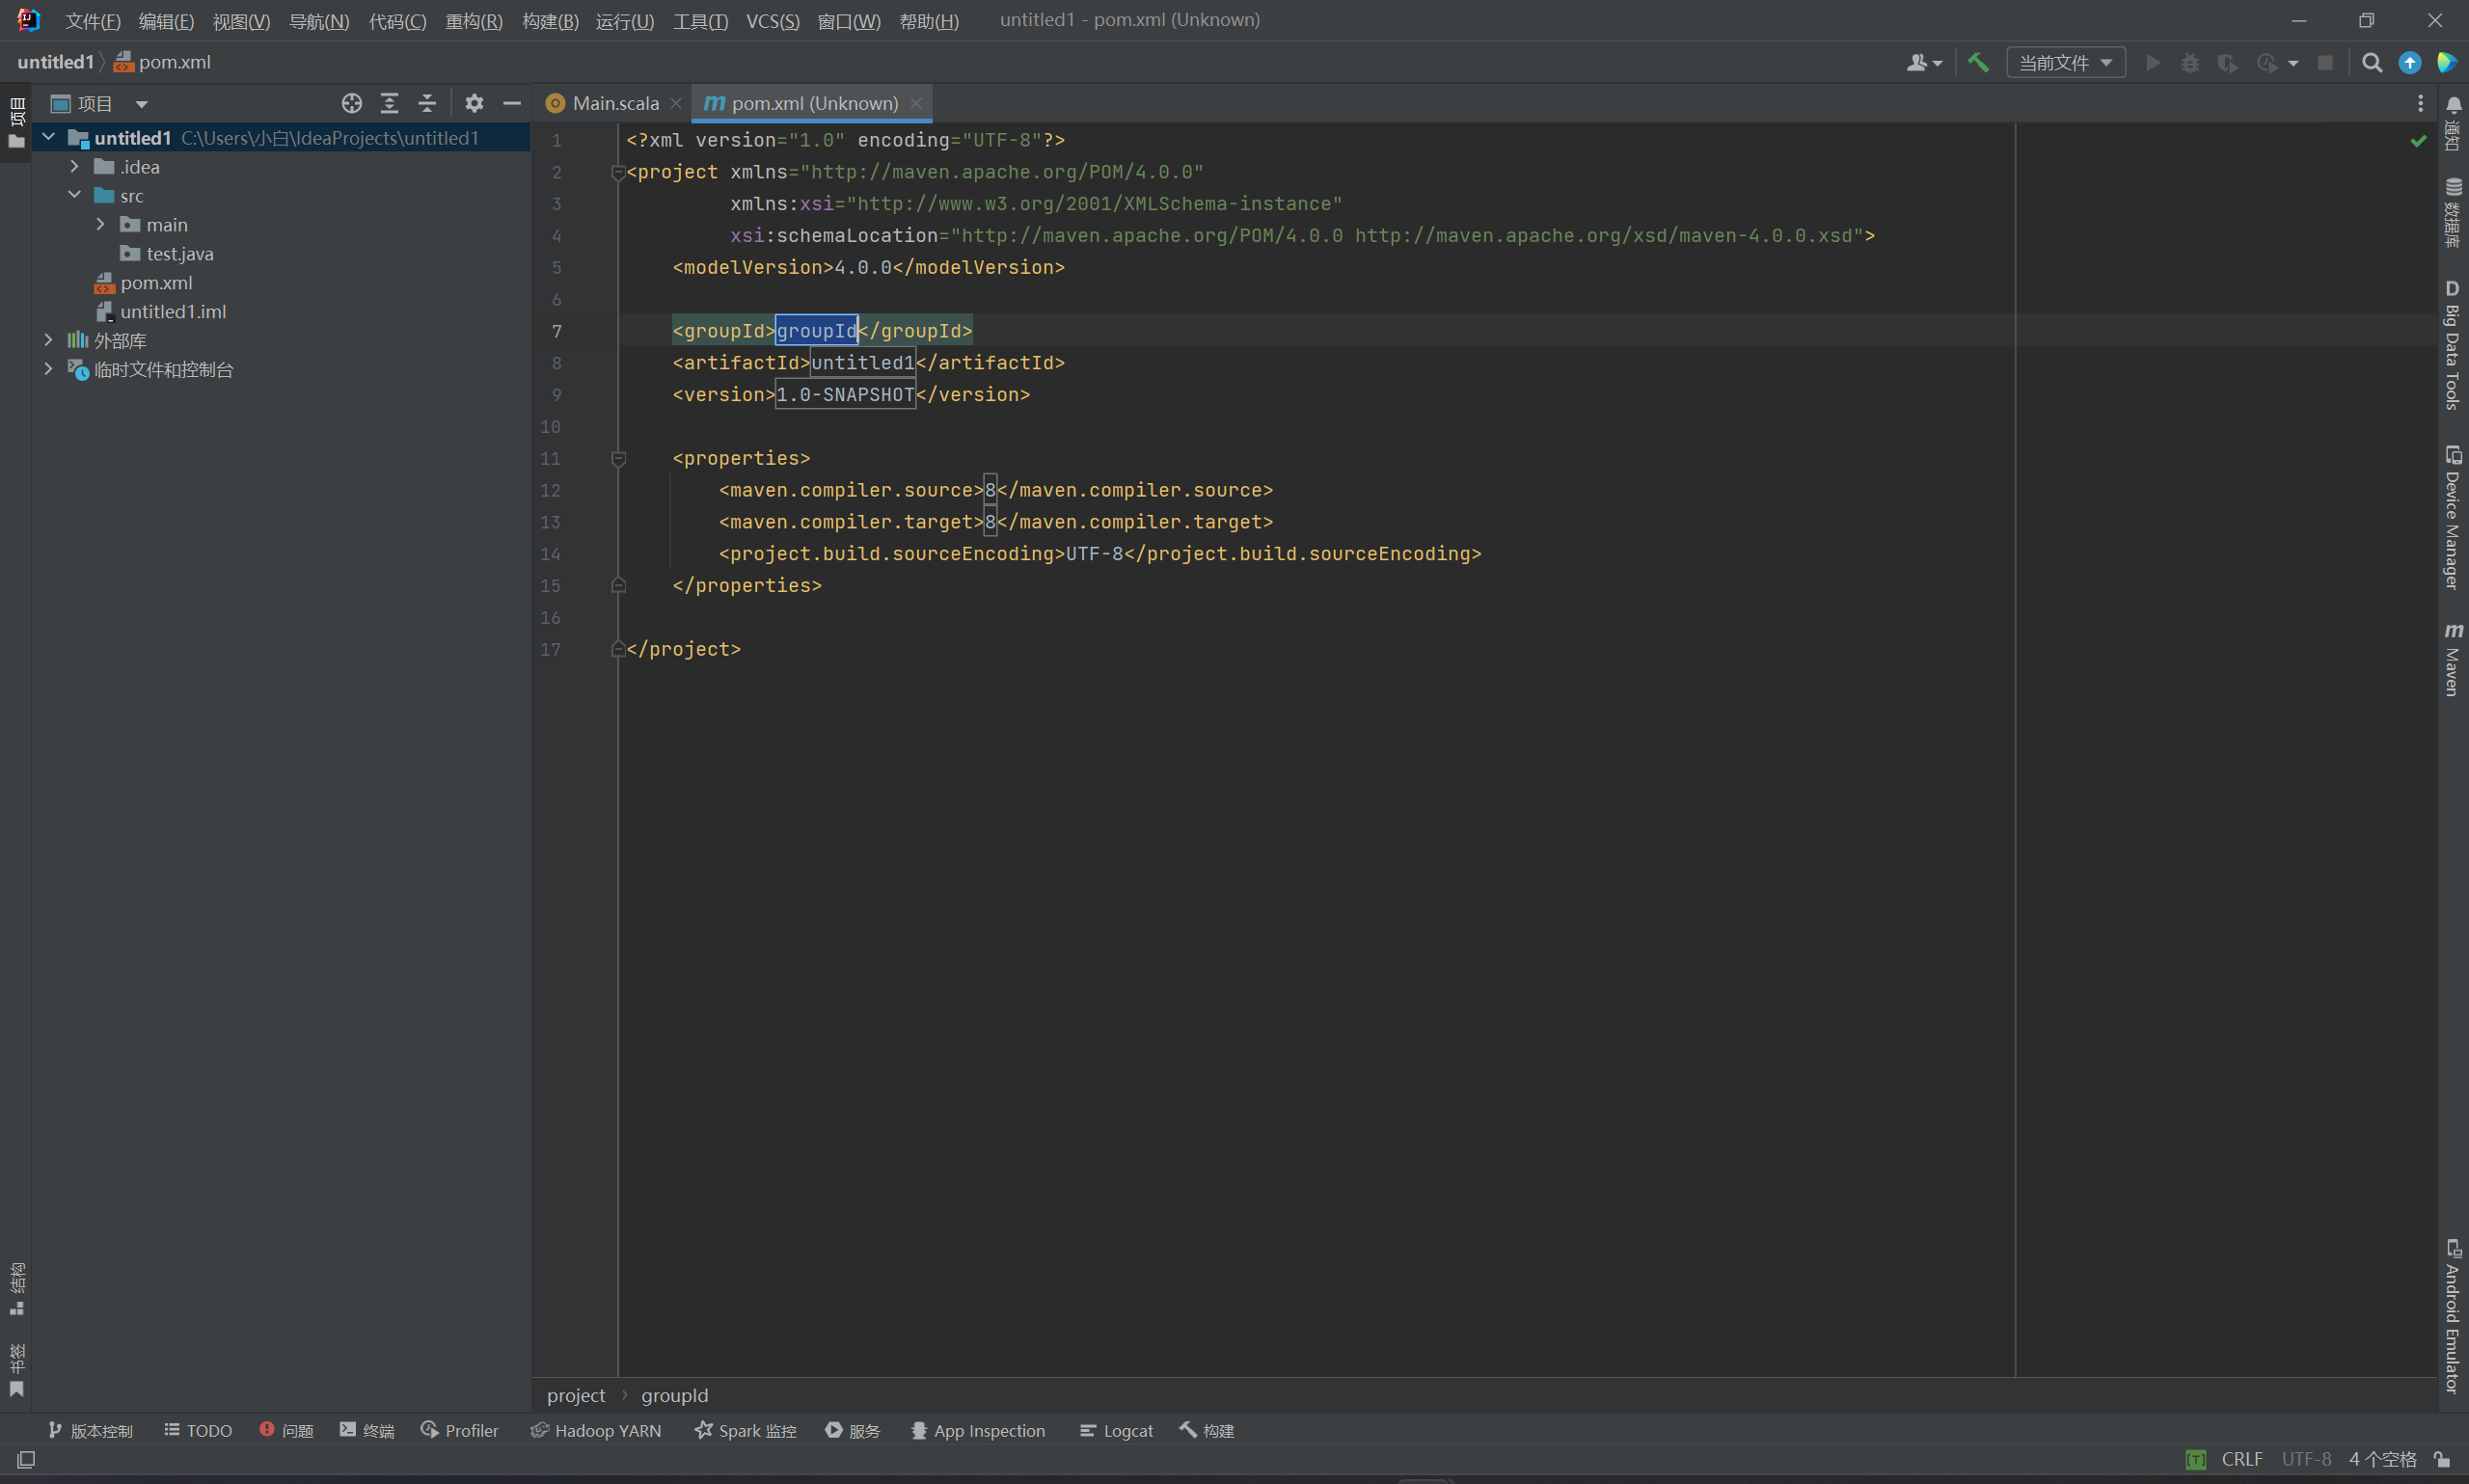The width and height of the screenshot is (2469, 1484).
Task: Click the search everywhere magnifier icon
Action: tap(2371, 63)
